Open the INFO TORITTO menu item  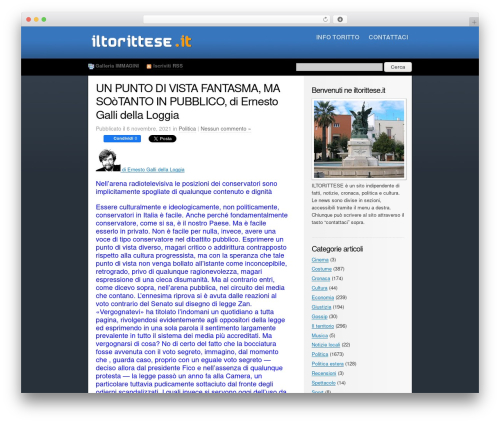pos(337,37)
